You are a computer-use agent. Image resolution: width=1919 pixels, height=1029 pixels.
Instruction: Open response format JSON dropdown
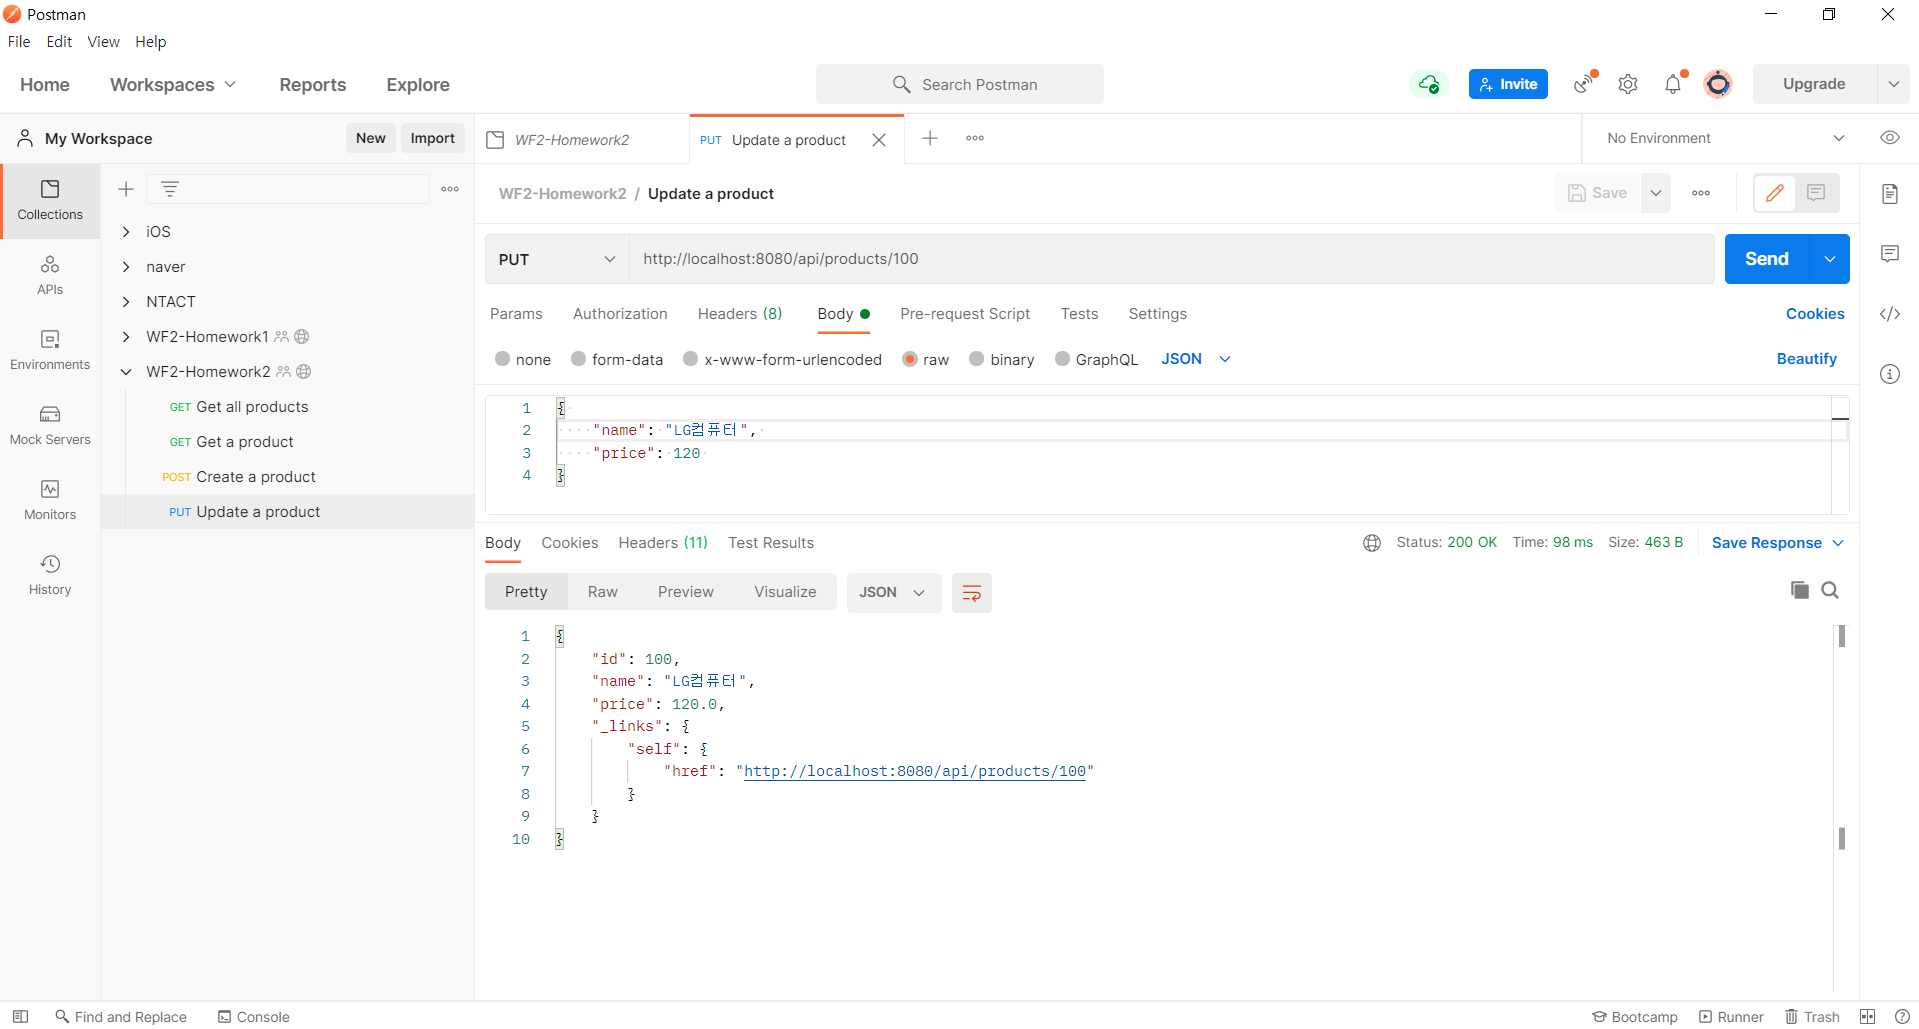(893, 593)
